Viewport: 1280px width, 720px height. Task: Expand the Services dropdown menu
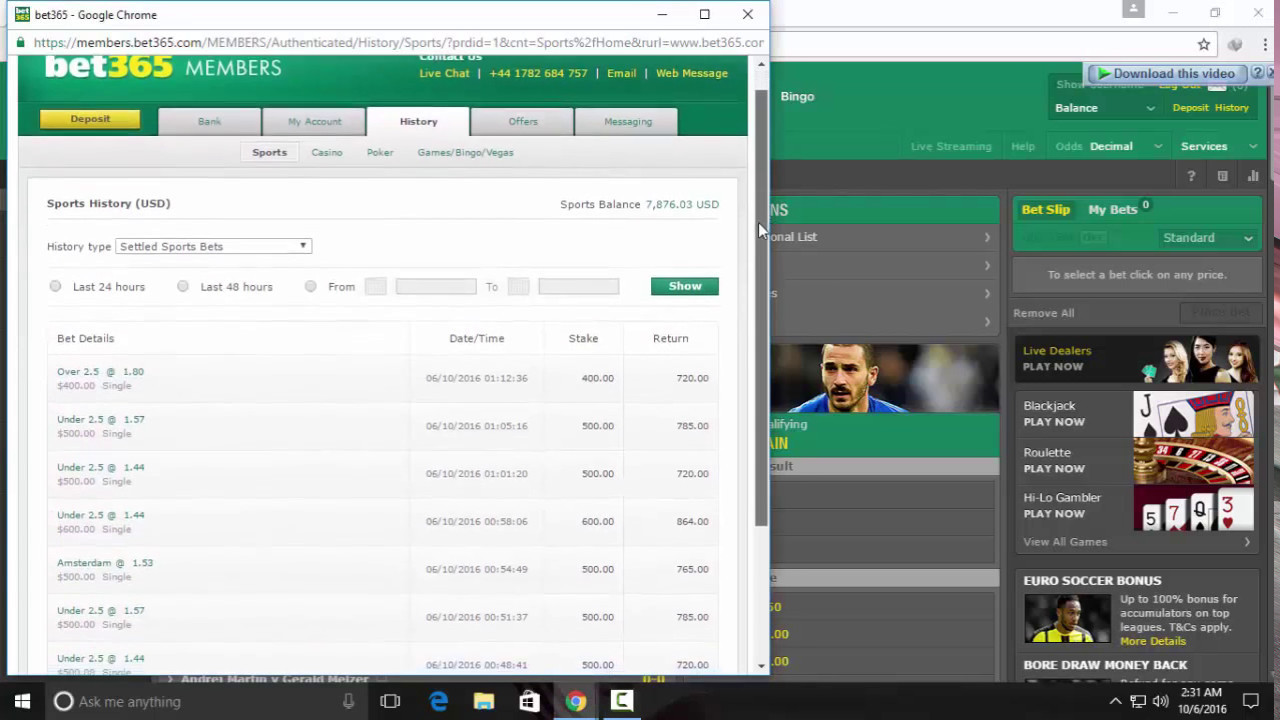tap(1218, 146)
